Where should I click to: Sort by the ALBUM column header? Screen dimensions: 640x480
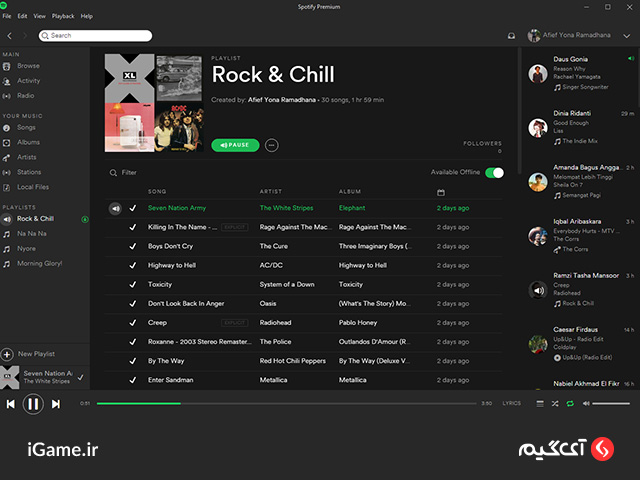pyautogui.click(x=350, y=191)
